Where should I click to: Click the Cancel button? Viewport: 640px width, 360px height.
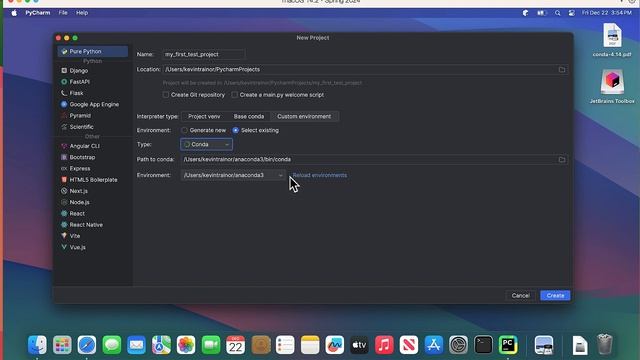520,296
